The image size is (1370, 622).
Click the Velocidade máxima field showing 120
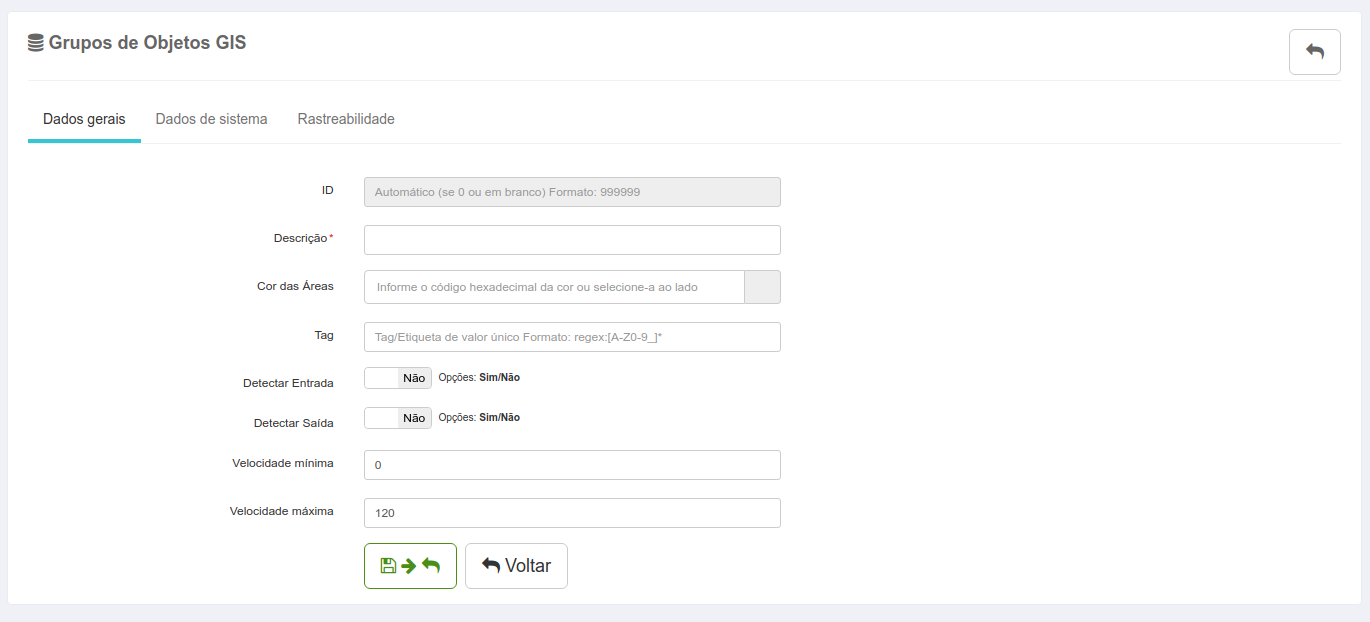coord(572,513)
